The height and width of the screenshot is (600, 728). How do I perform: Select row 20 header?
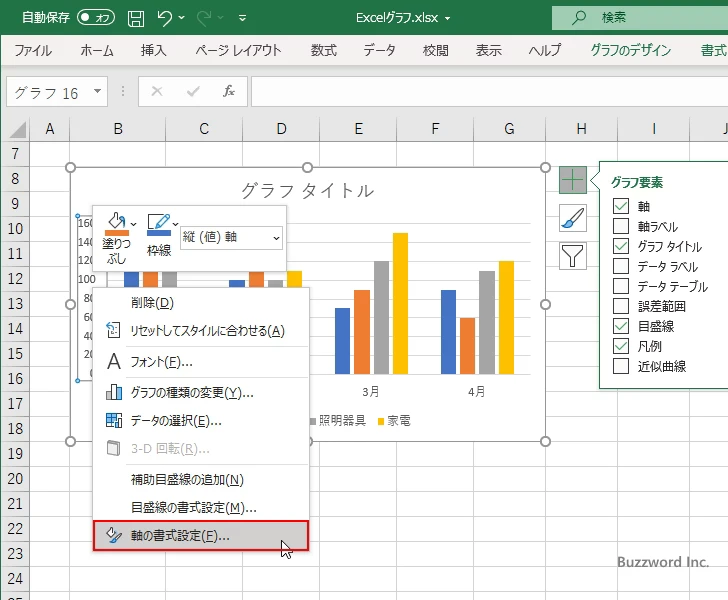pos(15,478)
